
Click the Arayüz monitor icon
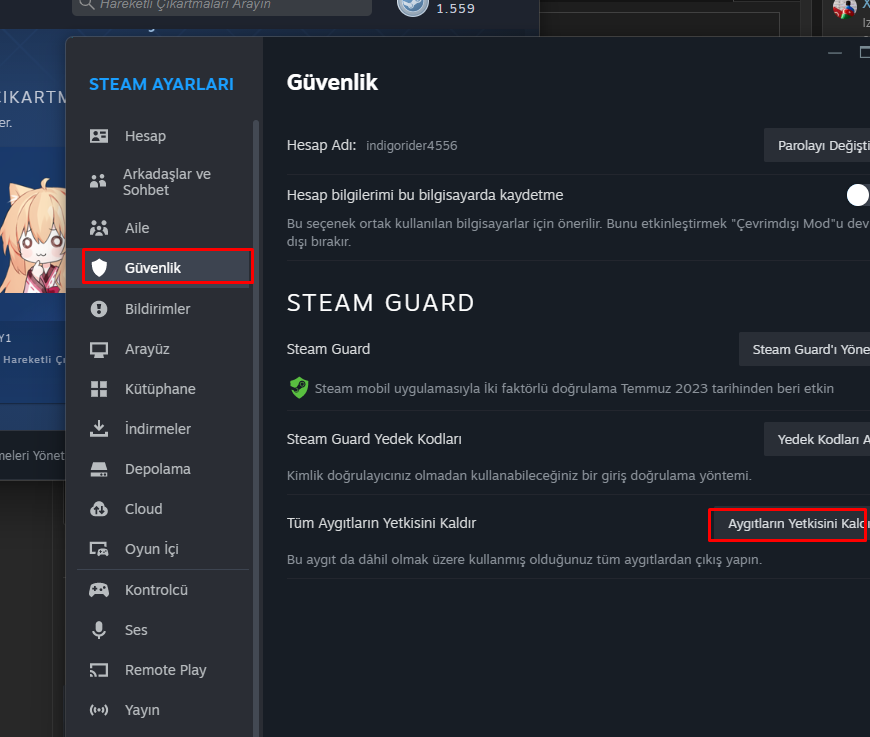tap(99, 350)
